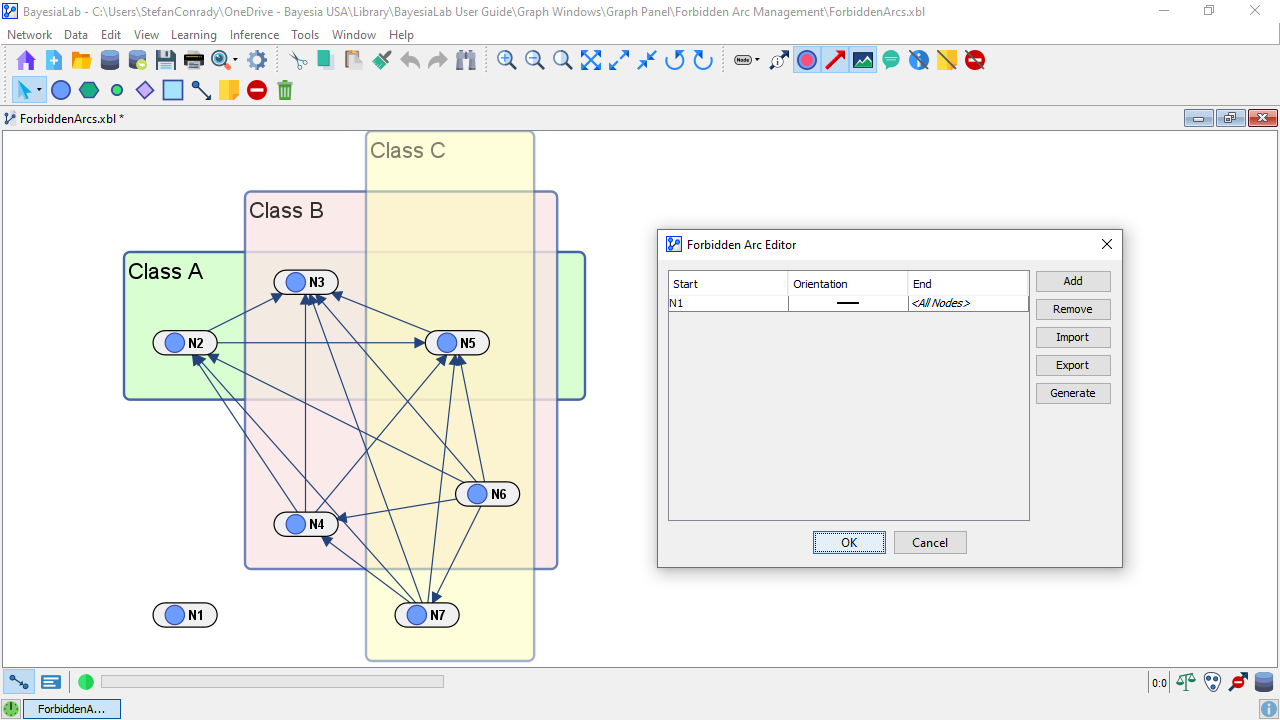Click the Import button
This screenshot has width=1280, height=720.
point(1073,337)
